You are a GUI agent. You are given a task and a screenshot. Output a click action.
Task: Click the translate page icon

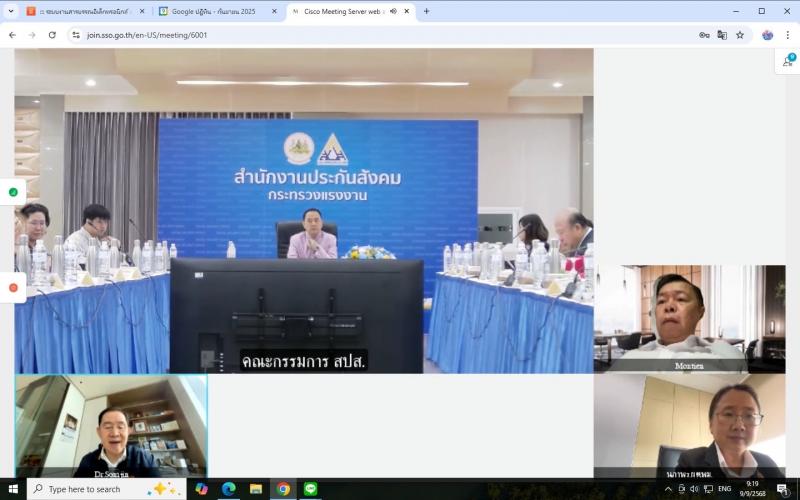[x=722, y=35]
